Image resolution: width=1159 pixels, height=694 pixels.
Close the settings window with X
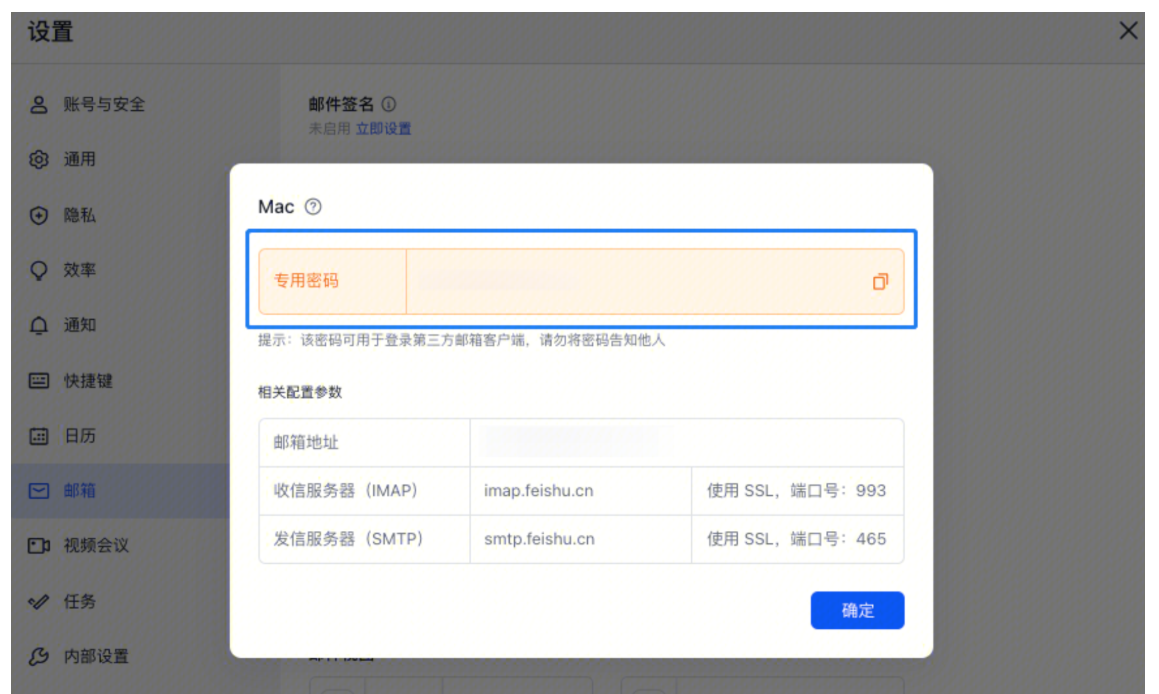click(x=1128, y=31)
